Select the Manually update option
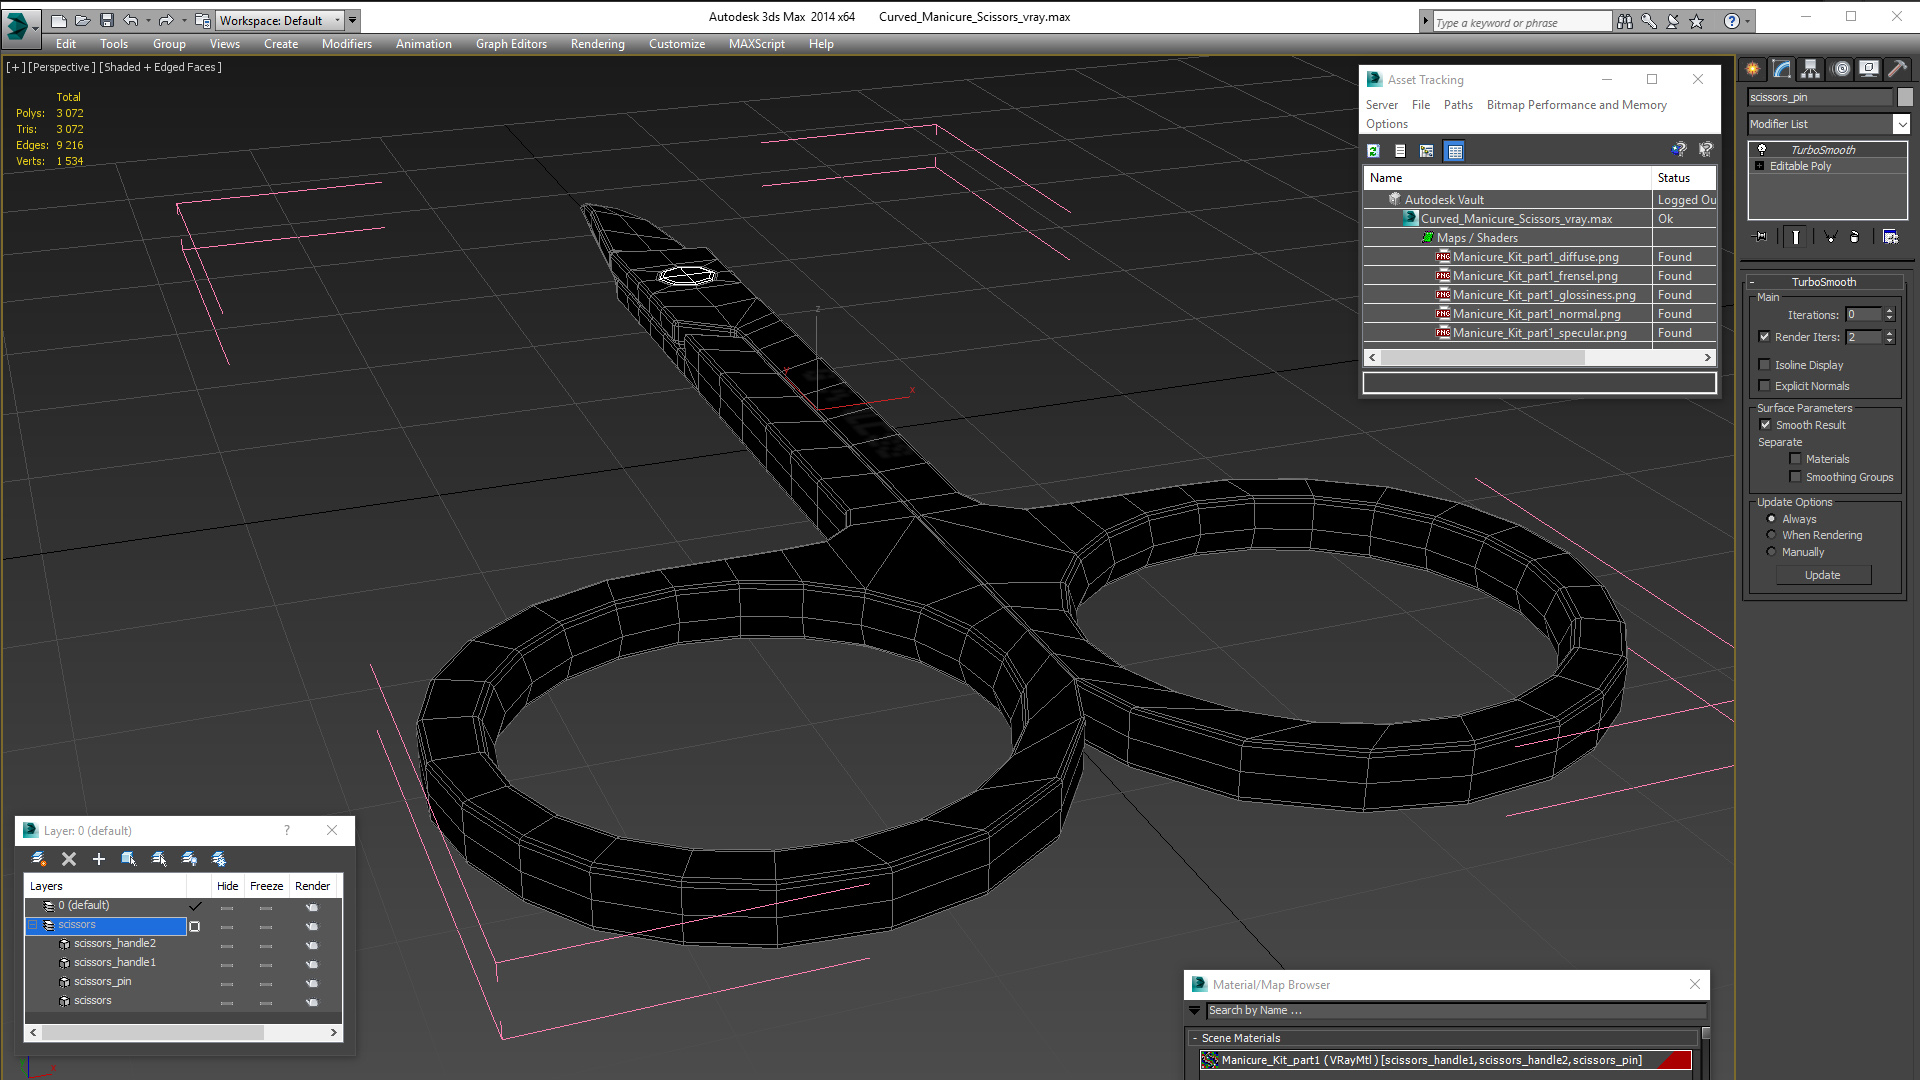Viewport: 1920px width, 1080px height. click(x=1771, y=552)
